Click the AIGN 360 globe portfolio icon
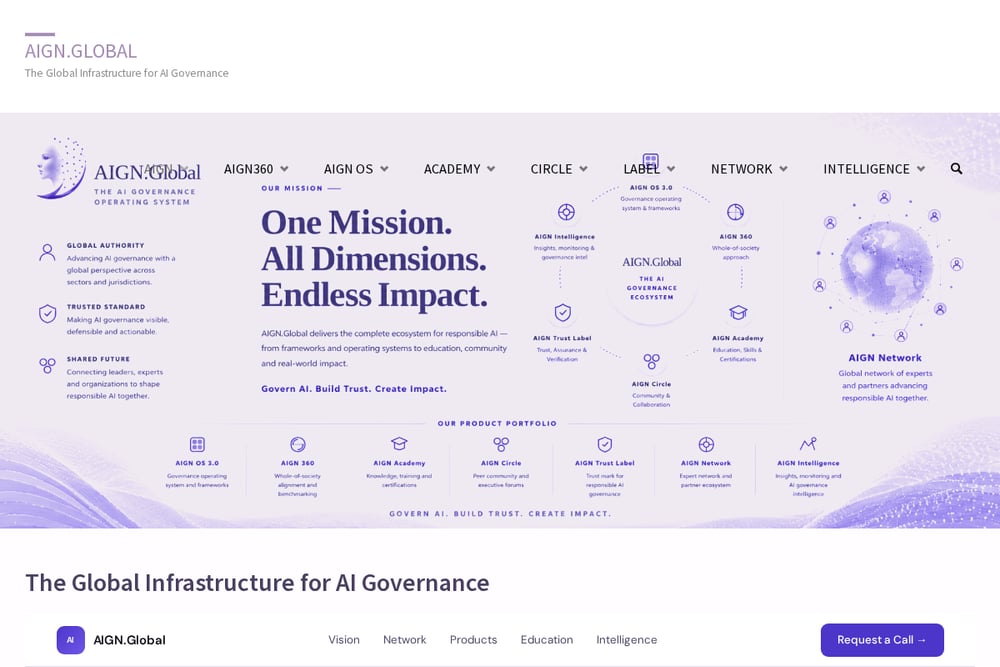This screenshot has height=667, width=1000. [298, 444]
